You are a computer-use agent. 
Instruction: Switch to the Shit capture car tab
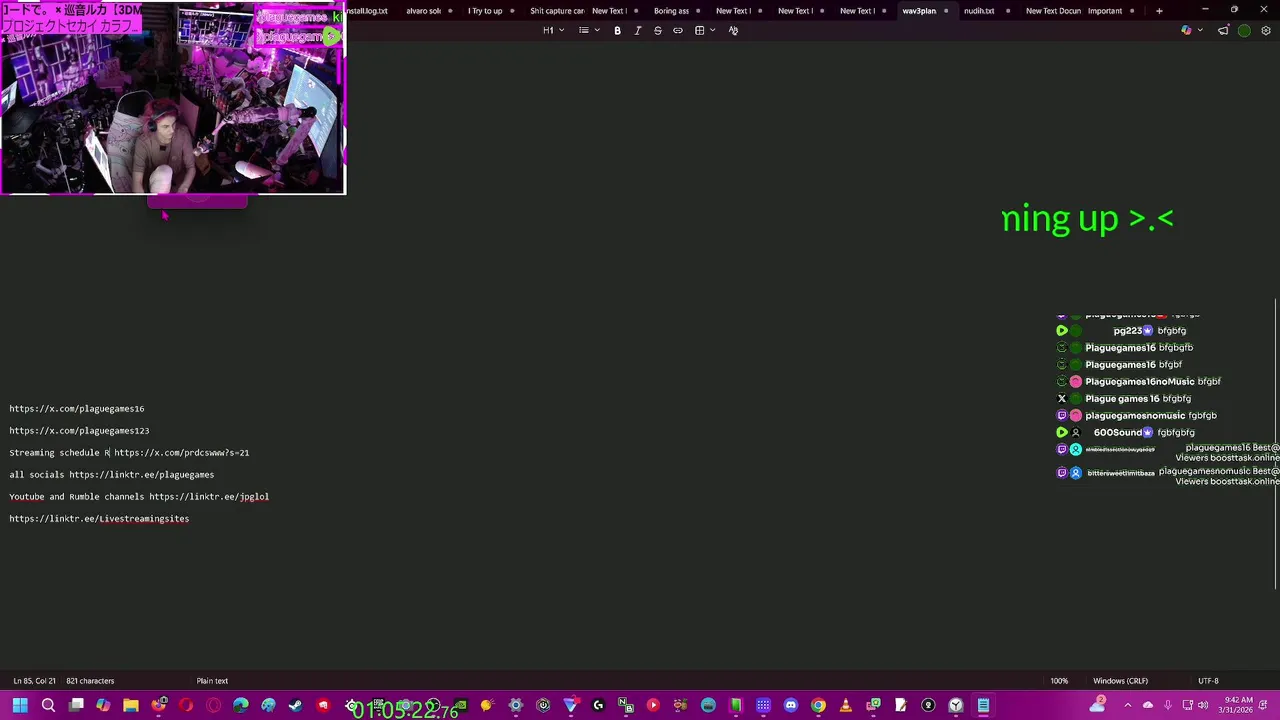tap(557, 11)
